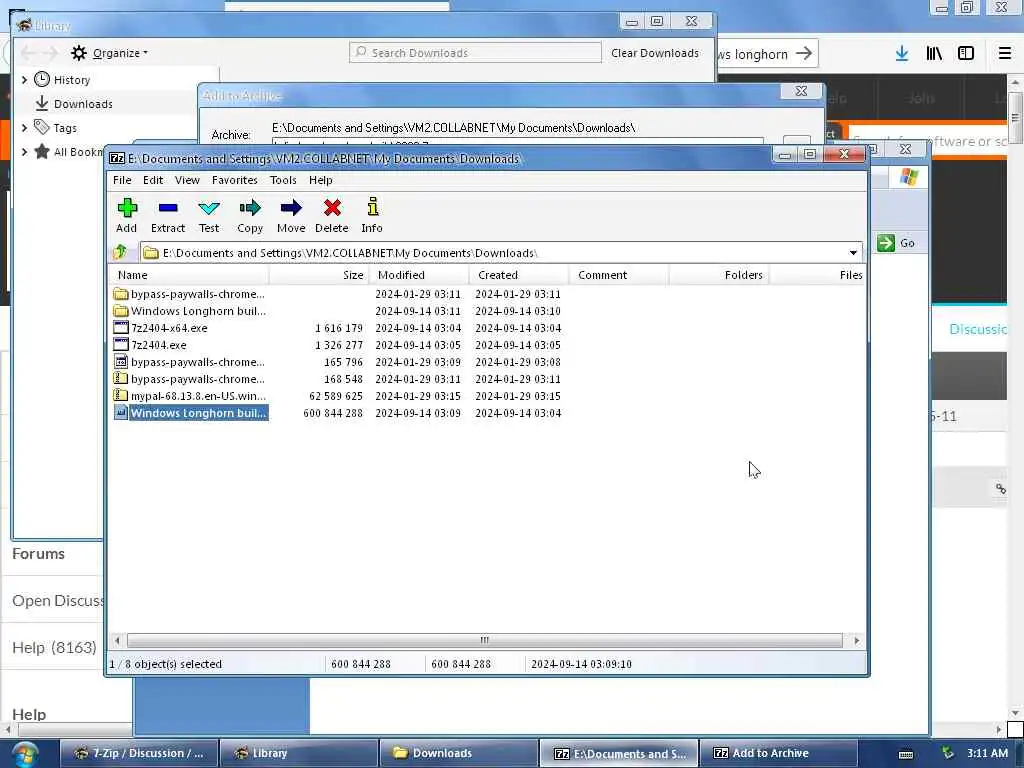The height and width of the screenshot is (768, 1024).
Task: Click the Windows Start button
Action: tap(24, 754)
